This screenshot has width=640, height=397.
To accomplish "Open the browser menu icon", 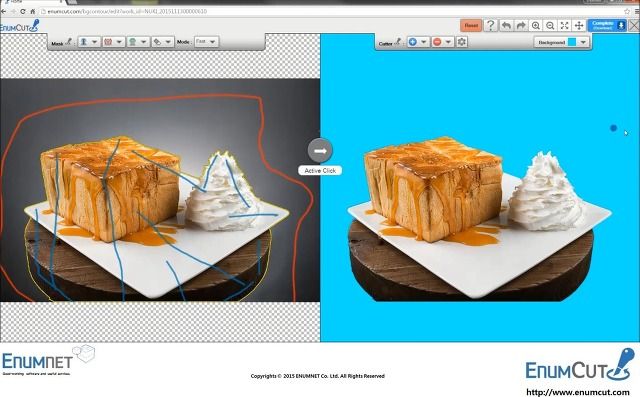I will (636, 11).
